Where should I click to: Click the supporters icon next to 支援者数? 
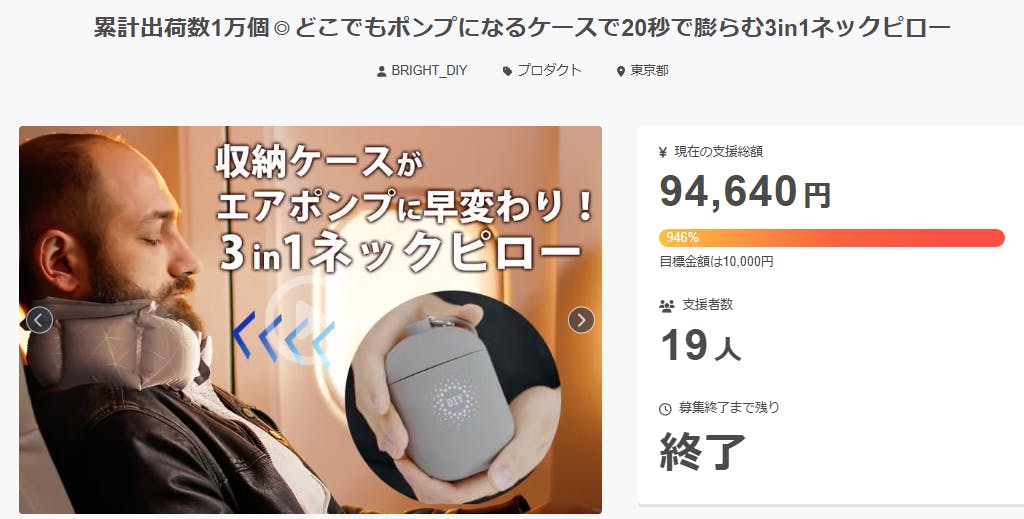click(x=667, y=305)
